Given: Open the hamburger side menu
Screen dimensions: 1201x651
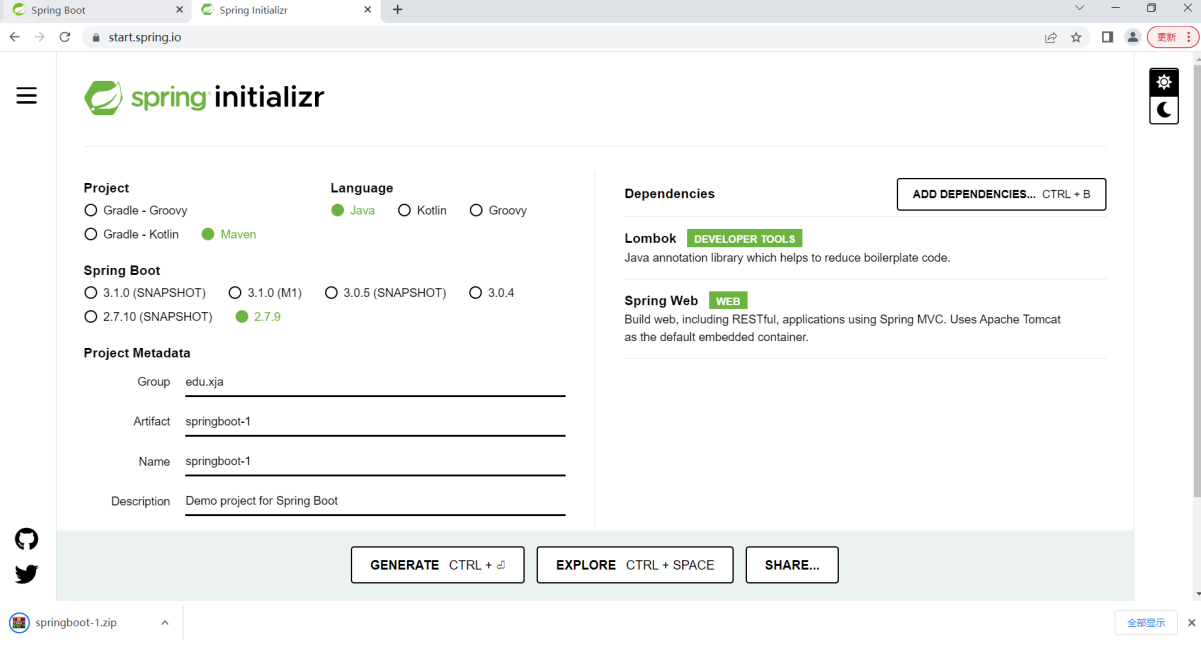Looking at the screenshot, I should point(27,95).
